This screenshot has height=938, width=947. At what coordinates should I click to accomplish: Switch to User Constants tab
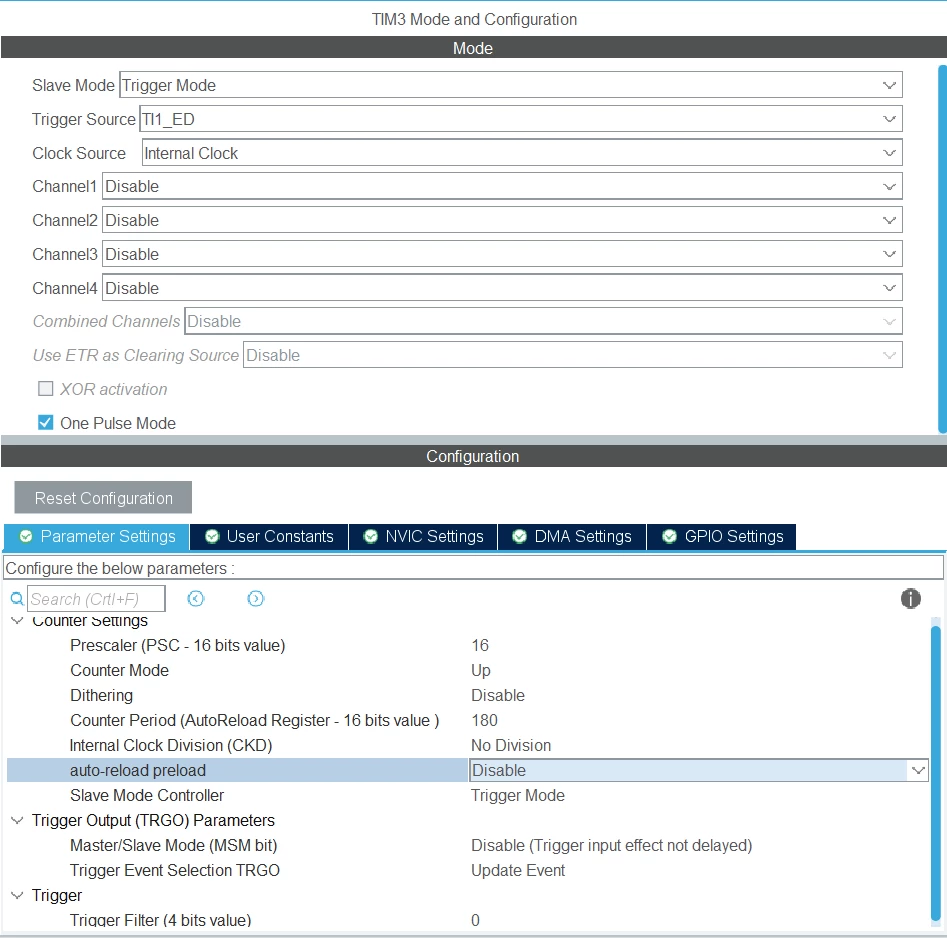[x=269, y=536]
